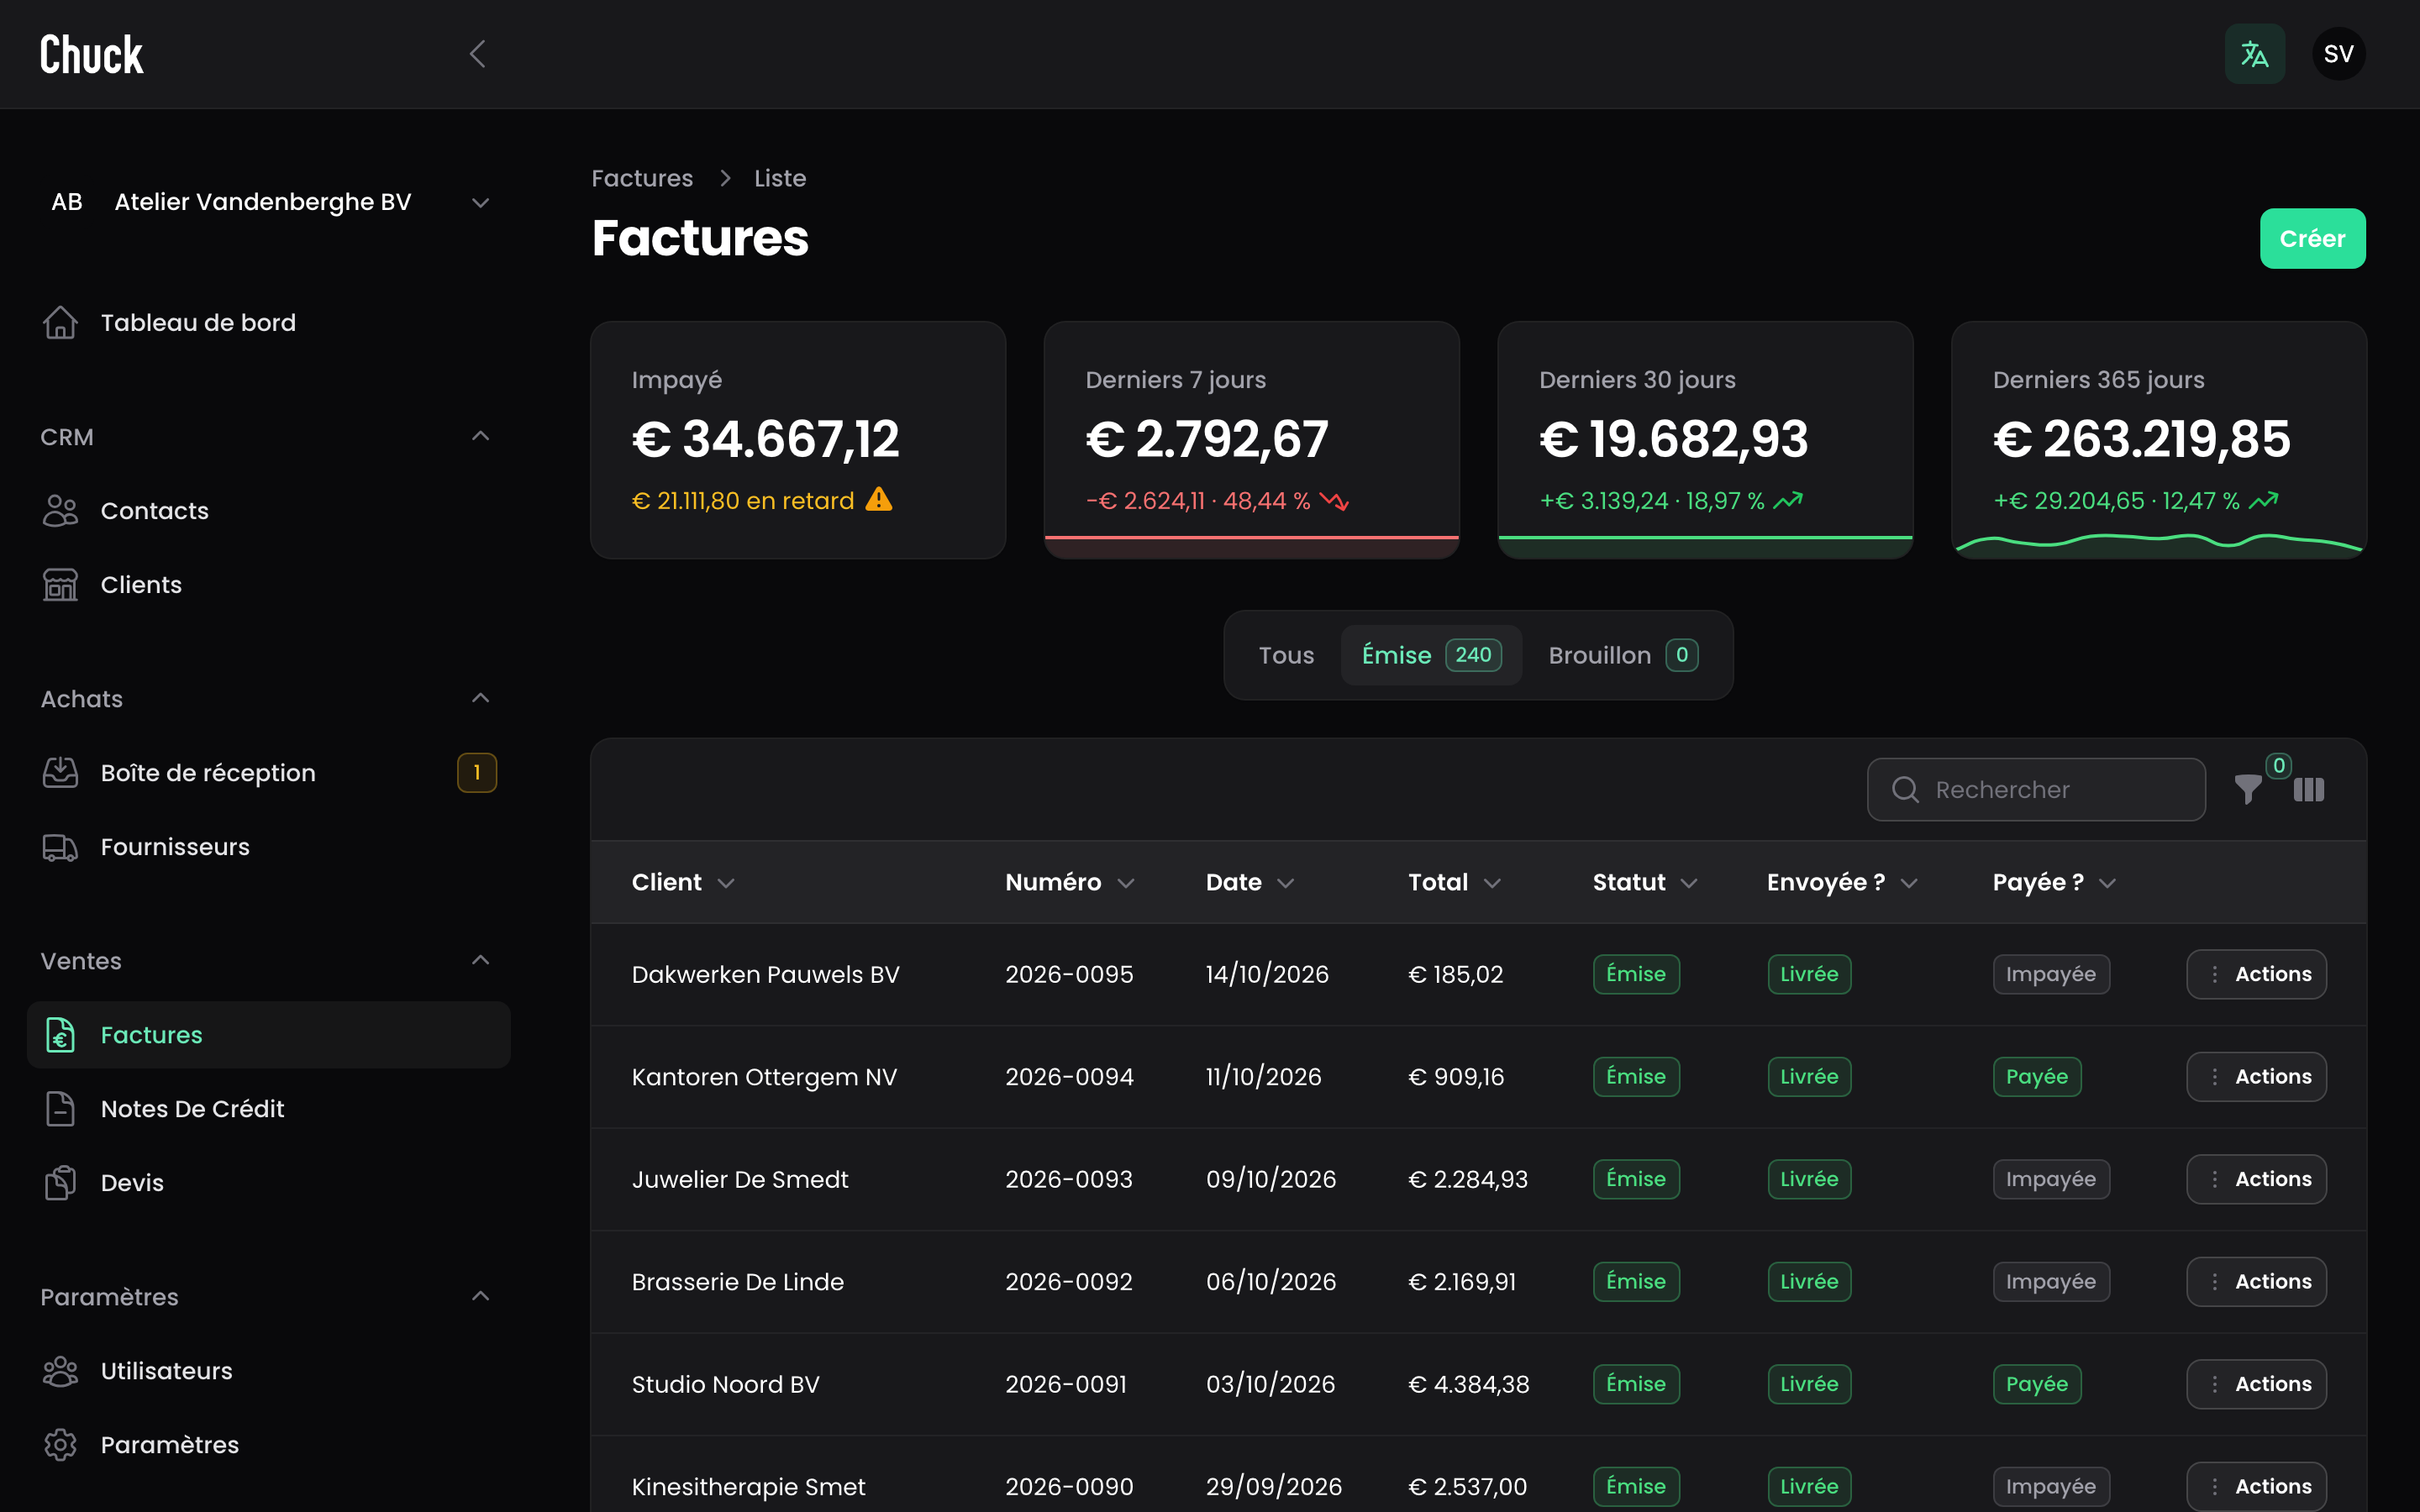Click the Devis clipboard icon
This screenshot has width=2420, height=1512.
pyautogui.click(x=60, y=1183)
